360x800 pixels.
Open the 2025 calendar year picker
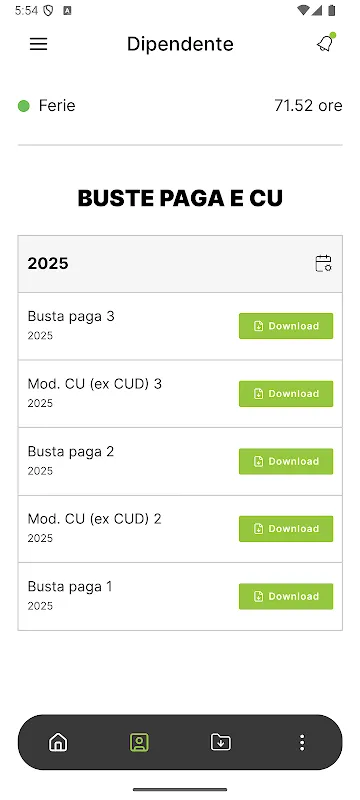click(323, 264)
